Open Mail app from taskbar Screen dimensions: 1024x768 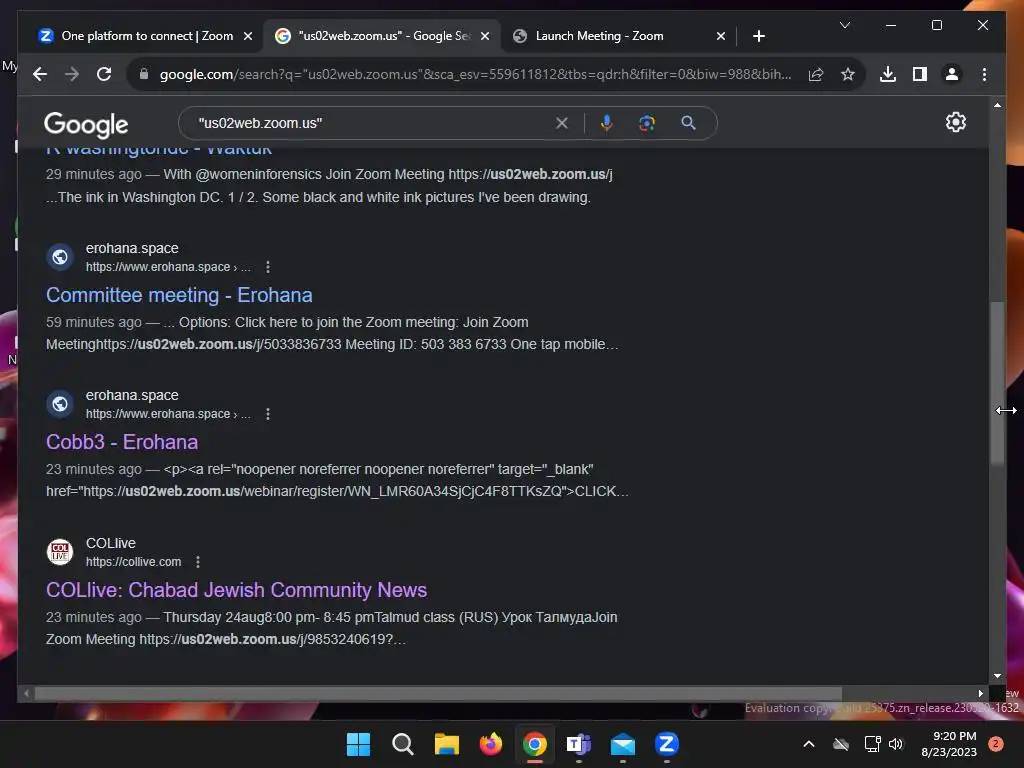(x=623, y=744)
